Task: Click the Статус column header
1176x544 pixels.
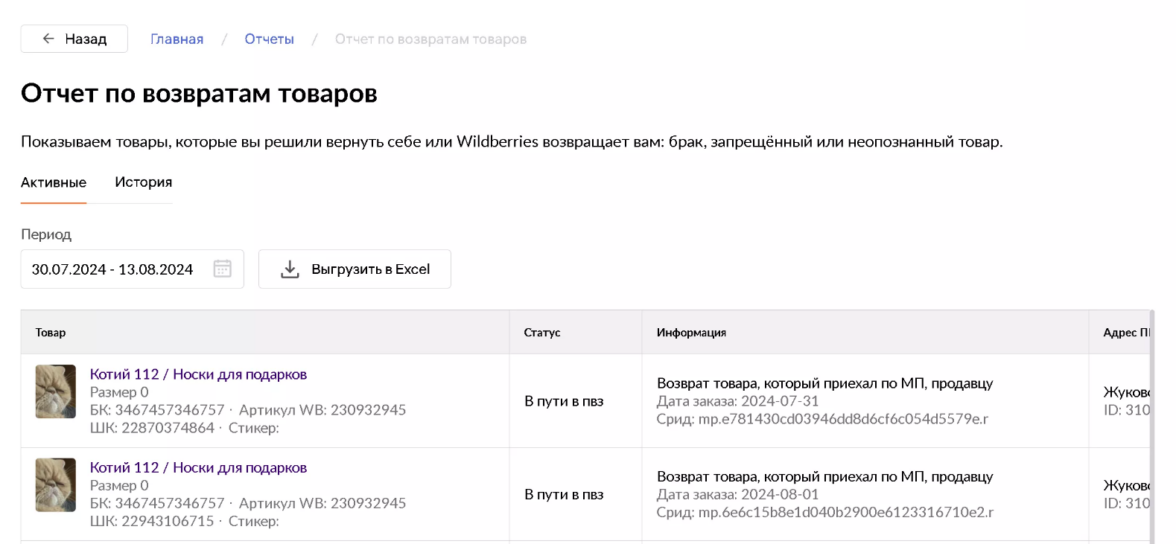Action: pos(542,332)
